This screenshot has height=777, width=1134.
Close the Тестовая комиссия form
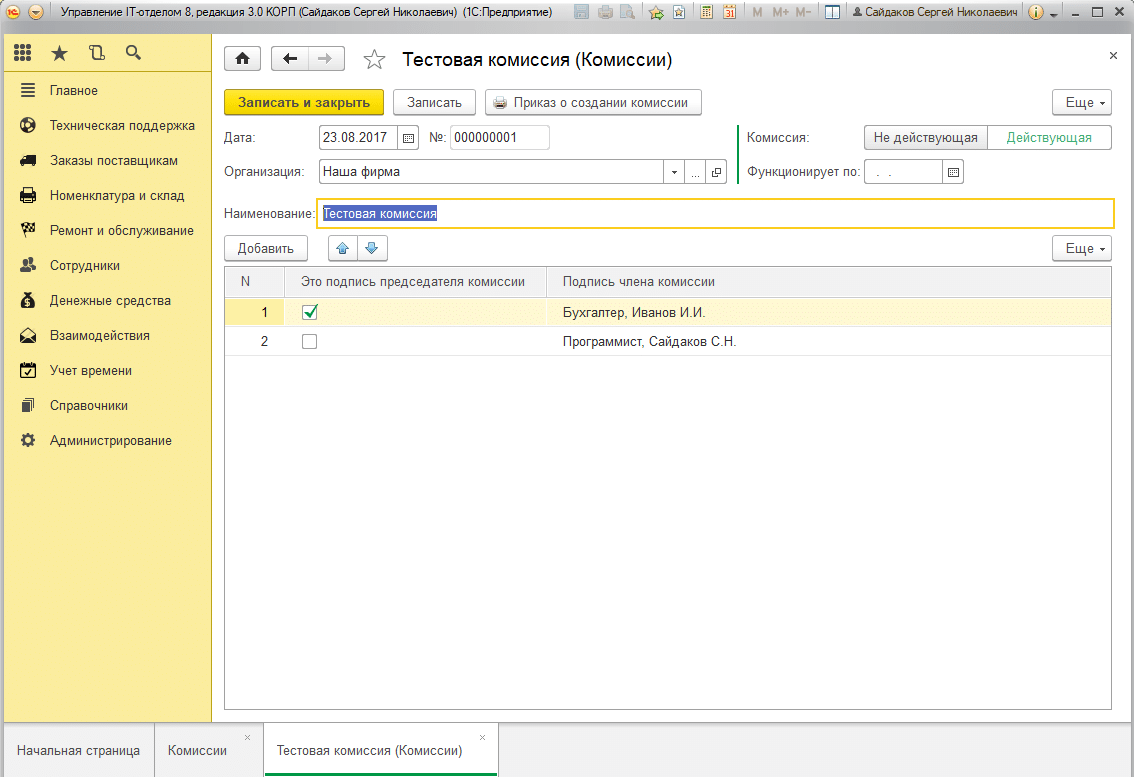pyautogui.click(x=1113, y=56)
